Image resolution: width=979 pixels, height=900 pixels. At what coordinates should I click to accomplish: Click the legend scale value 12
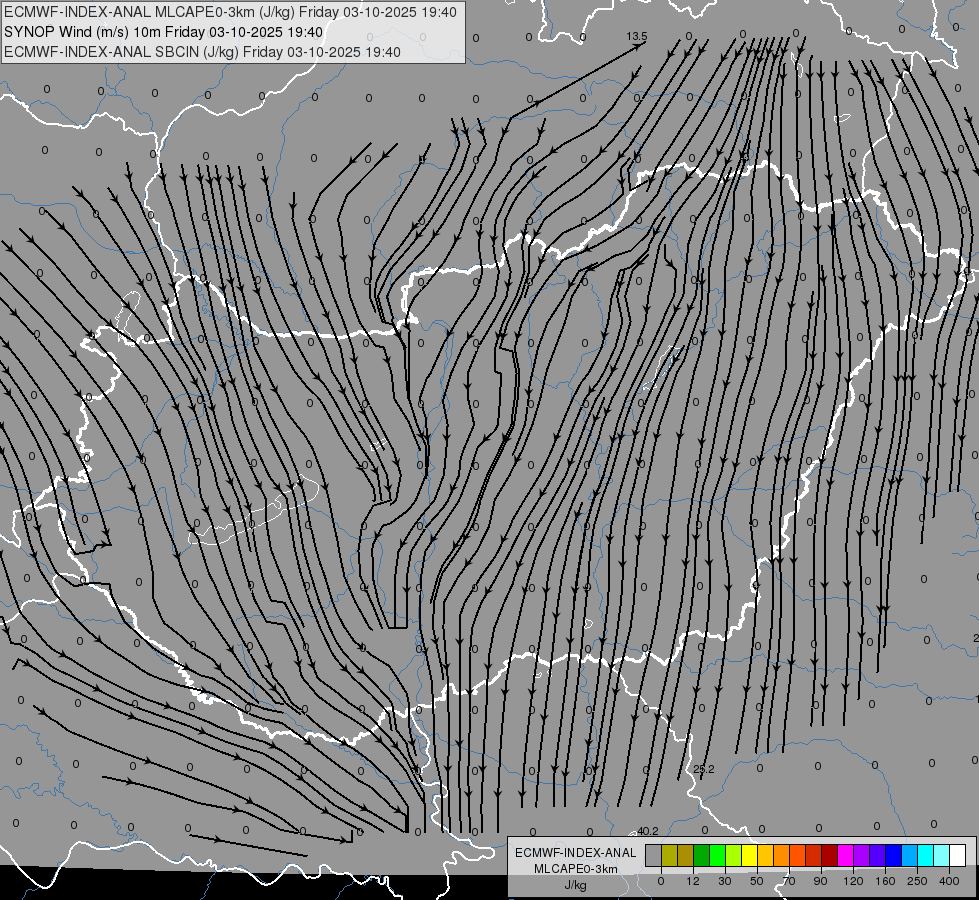(693, 881)
